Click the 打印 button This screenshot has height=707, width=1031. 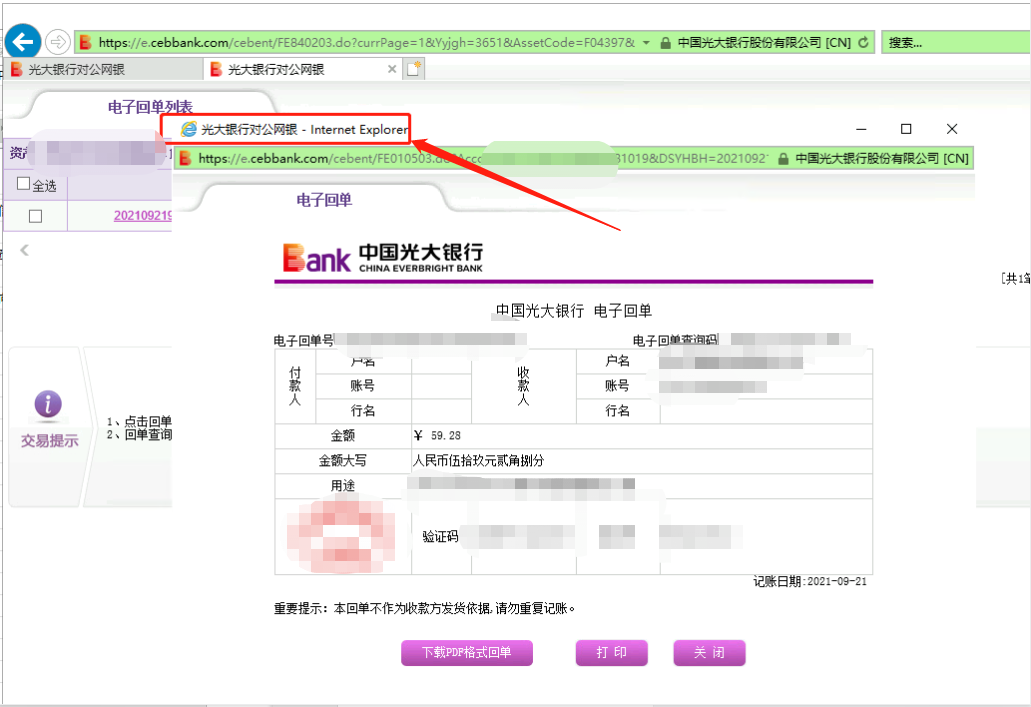[611, 652]
